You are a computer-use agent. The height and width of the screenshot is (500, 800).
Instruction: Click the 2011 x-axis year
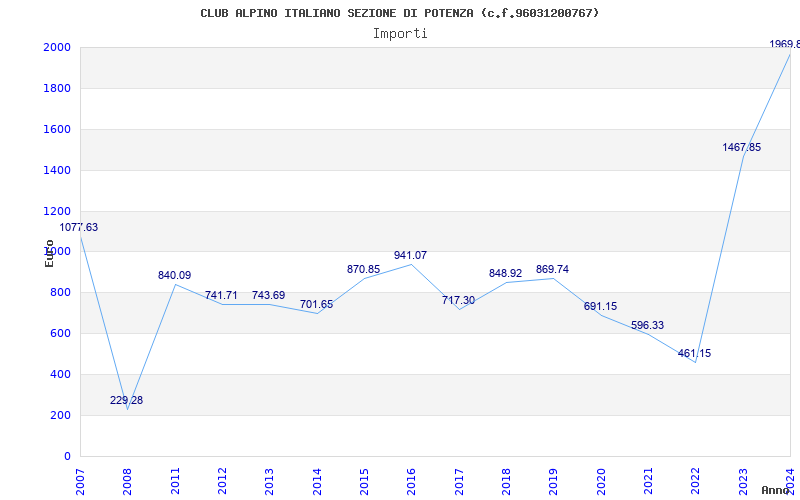point(175,482)
